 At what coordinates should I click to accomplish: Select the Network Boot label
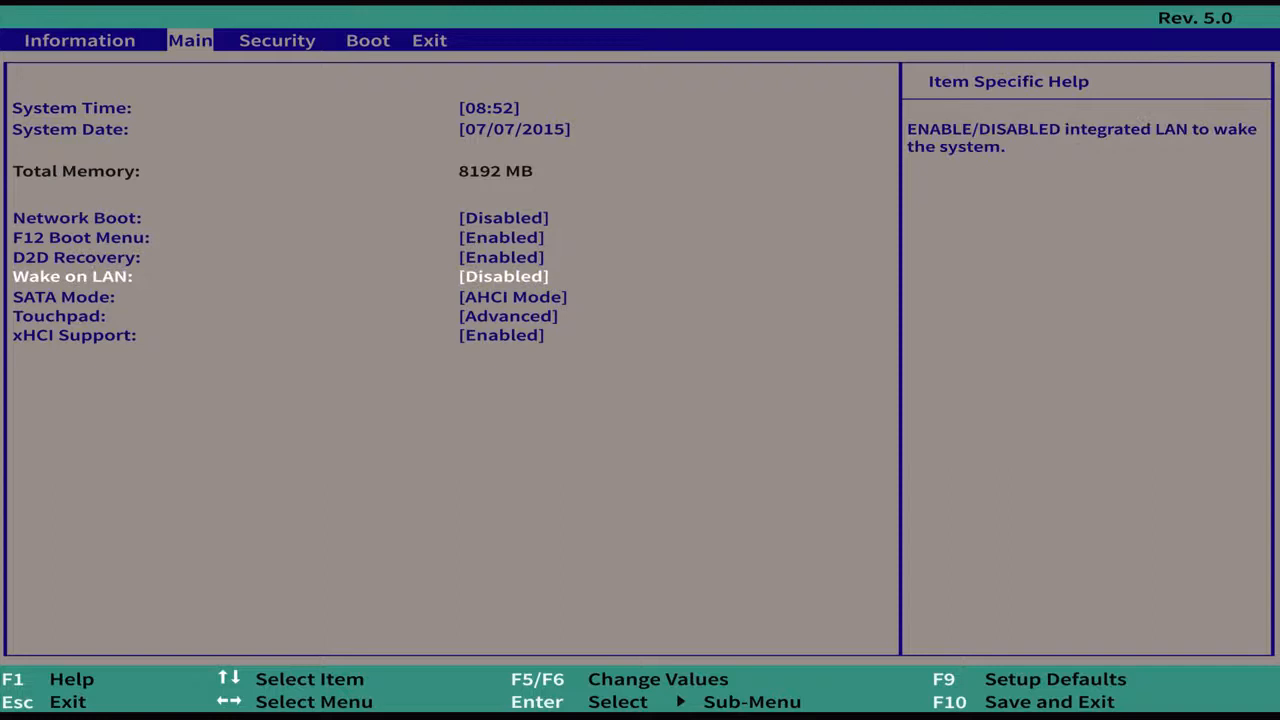tap(77, 218)
